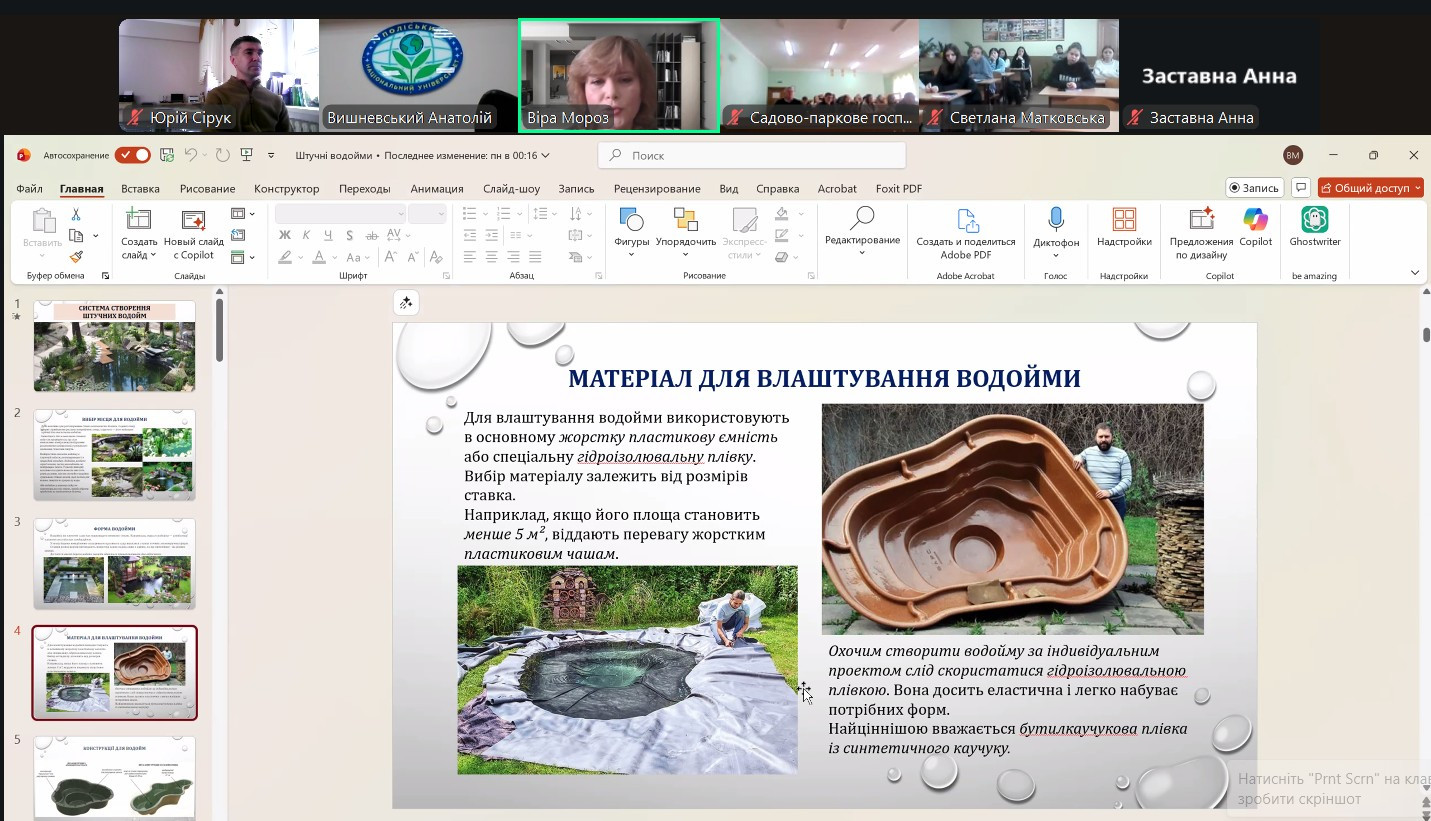Switch to the Анимация tab
Viewport: 1431px width, 821px height.
click(x=436, y=189)
